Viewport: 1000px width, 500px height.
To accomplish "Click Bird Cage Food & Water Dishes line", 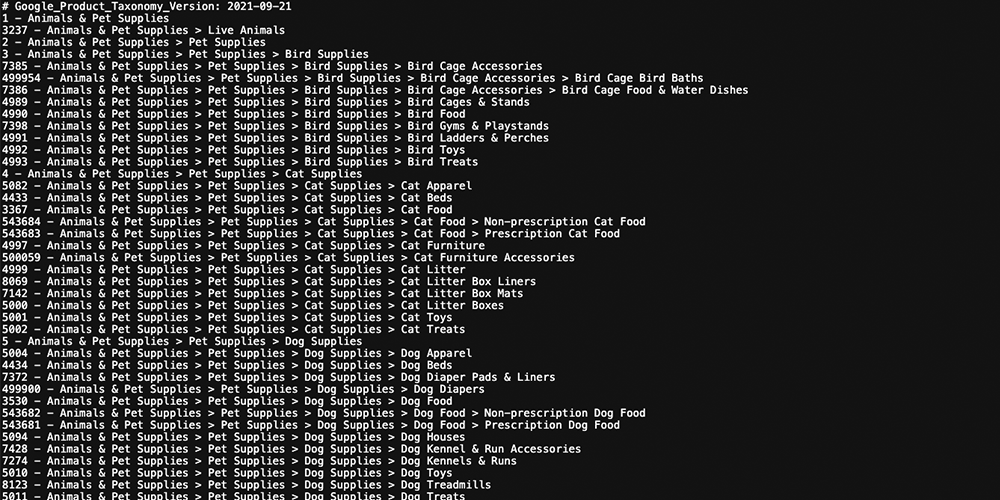I will pos(375,91).
